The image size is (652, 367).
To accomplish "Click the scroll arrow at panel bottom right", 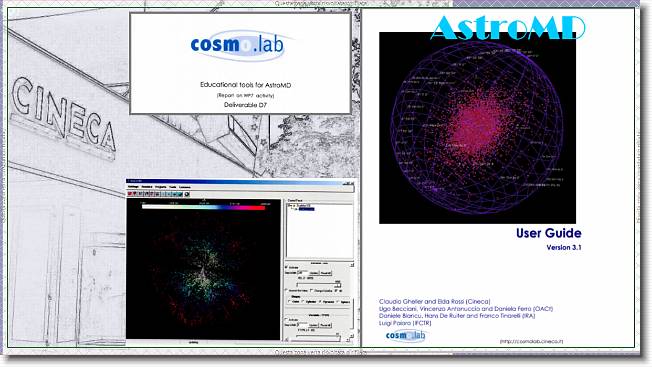I will (x=351, y=336).
